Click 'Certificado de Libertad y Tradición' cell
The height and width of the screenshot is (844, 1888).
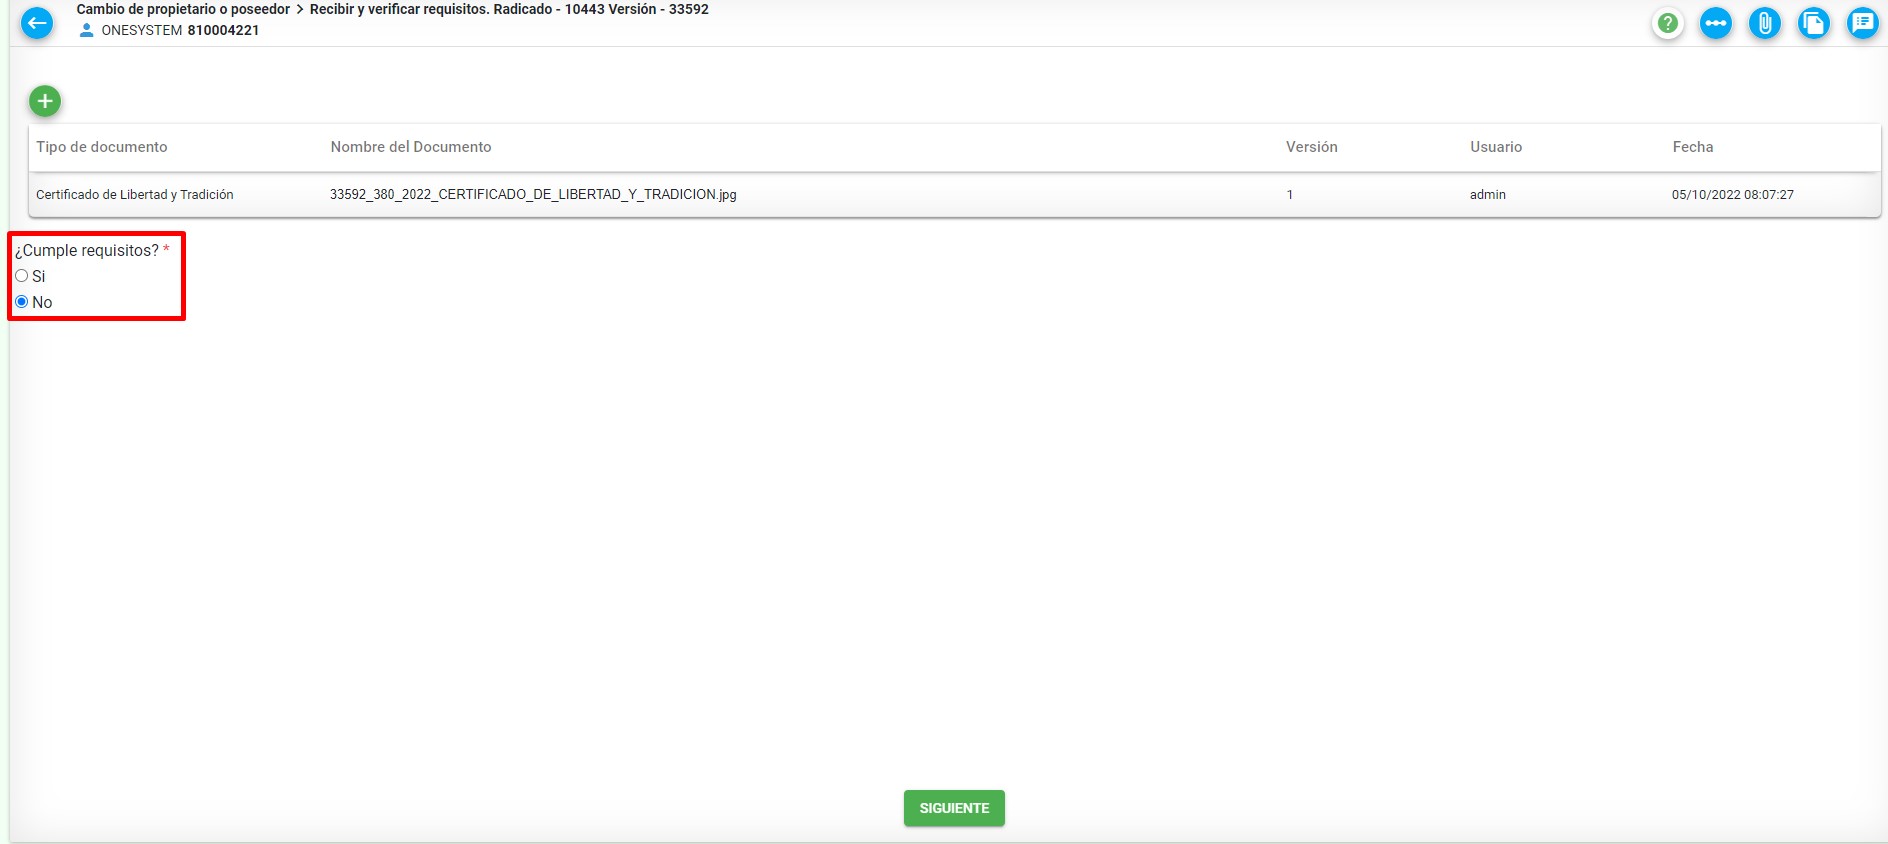click(x=135, y=195)
